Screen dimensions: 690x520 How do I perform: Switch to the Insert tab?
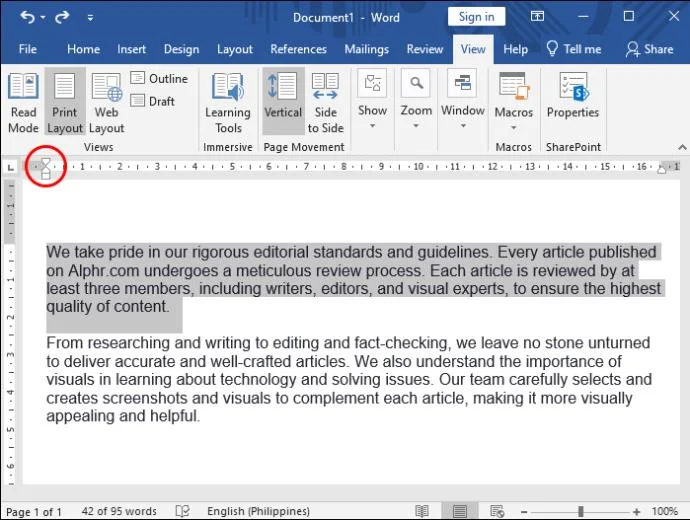tap(131, 49)
